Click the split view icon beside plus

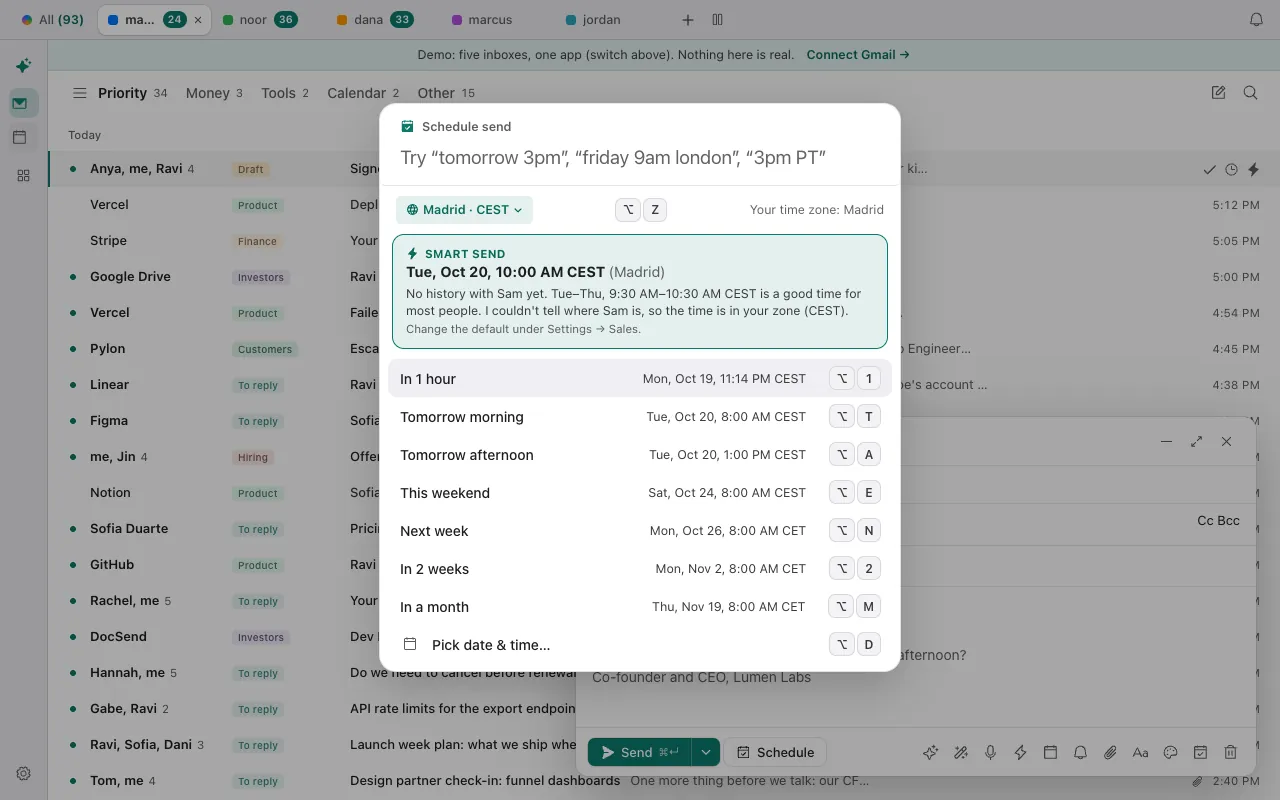click(x=717, y=20)
